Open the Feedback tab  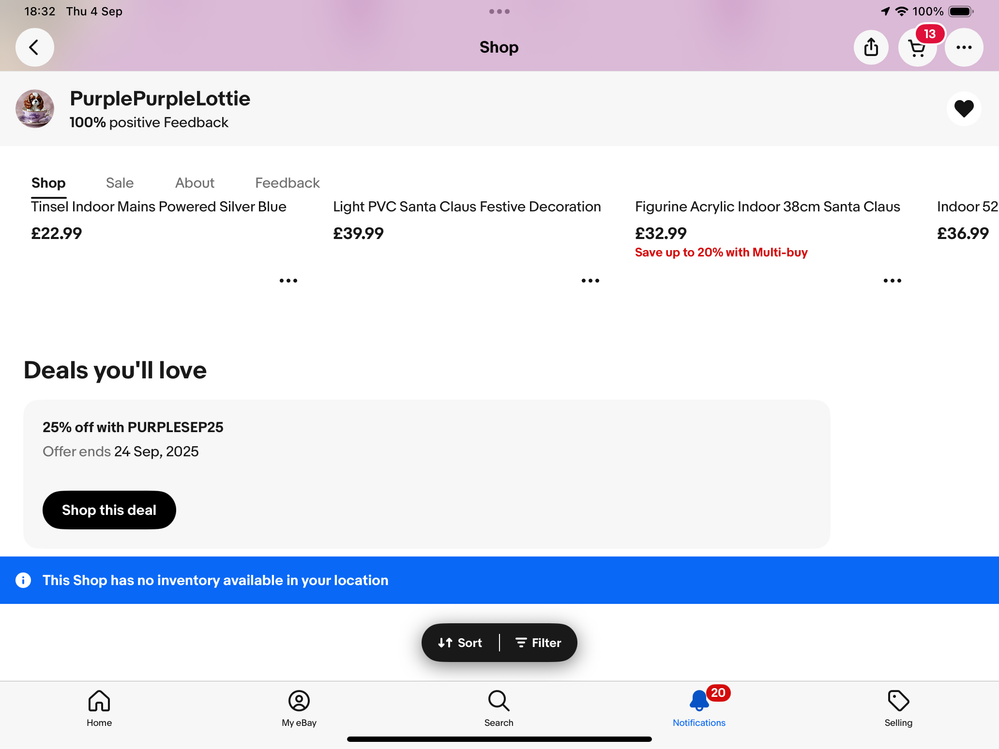[x=287, y=183]
